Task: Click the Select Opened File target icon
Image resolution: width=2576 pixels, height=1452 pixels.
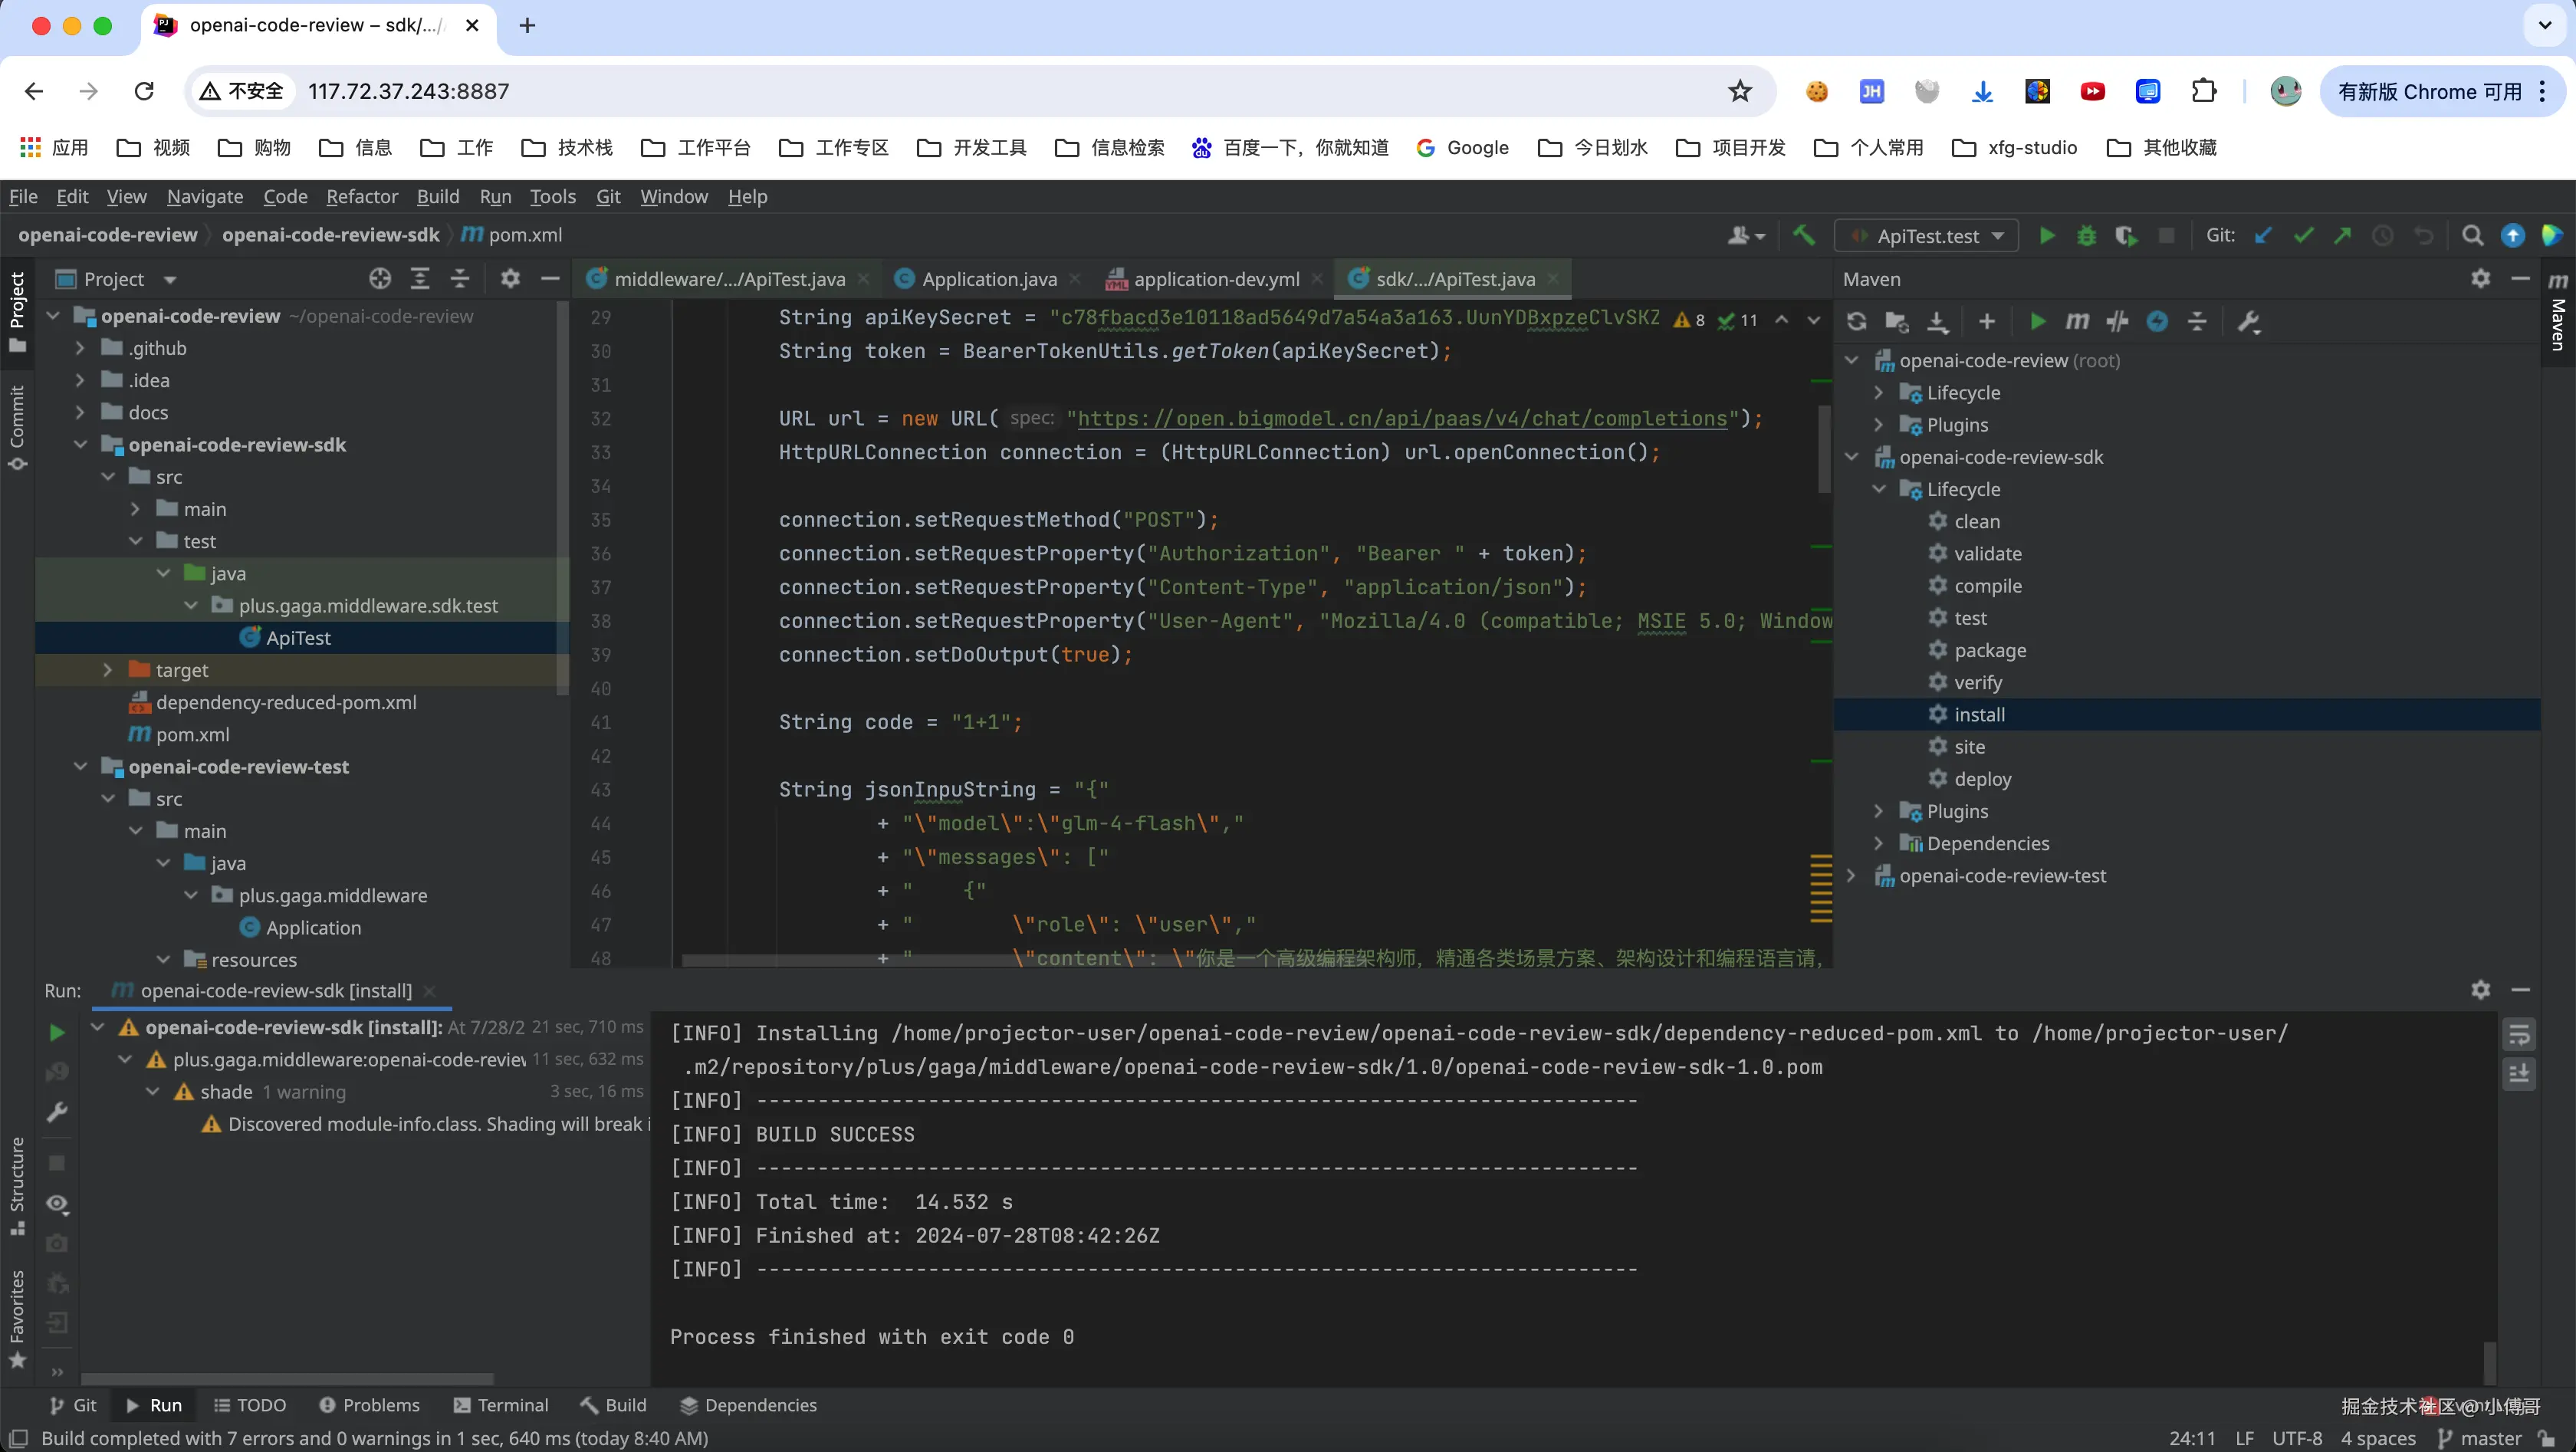Action: 379,279
